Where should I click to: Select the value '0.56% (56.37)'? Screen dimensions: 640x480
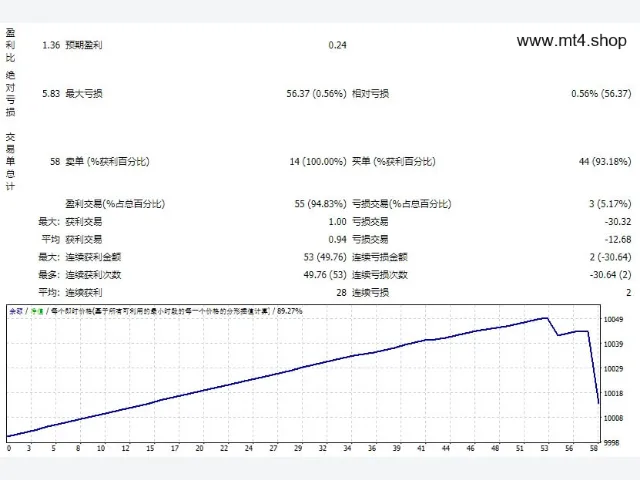point(601,93)
